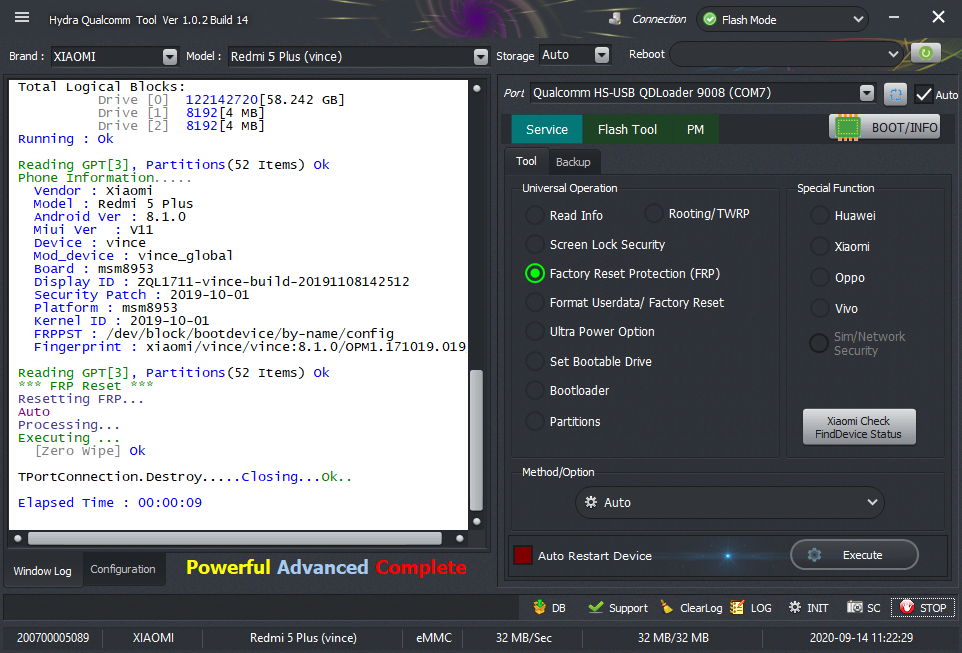The image size is (962, 653).
Task: Open the Backup sub-tab
Action: click(573, 162)
